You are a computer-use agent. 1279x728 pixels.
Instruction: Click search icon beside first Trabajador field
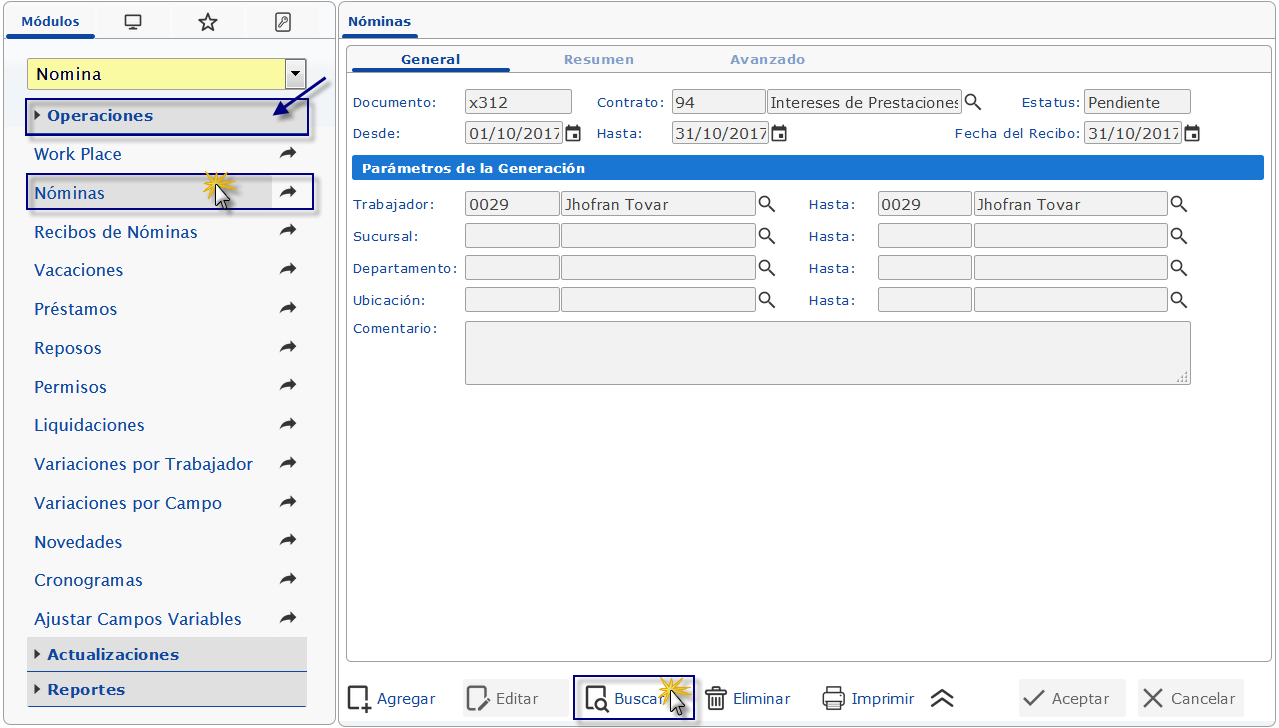766,204
